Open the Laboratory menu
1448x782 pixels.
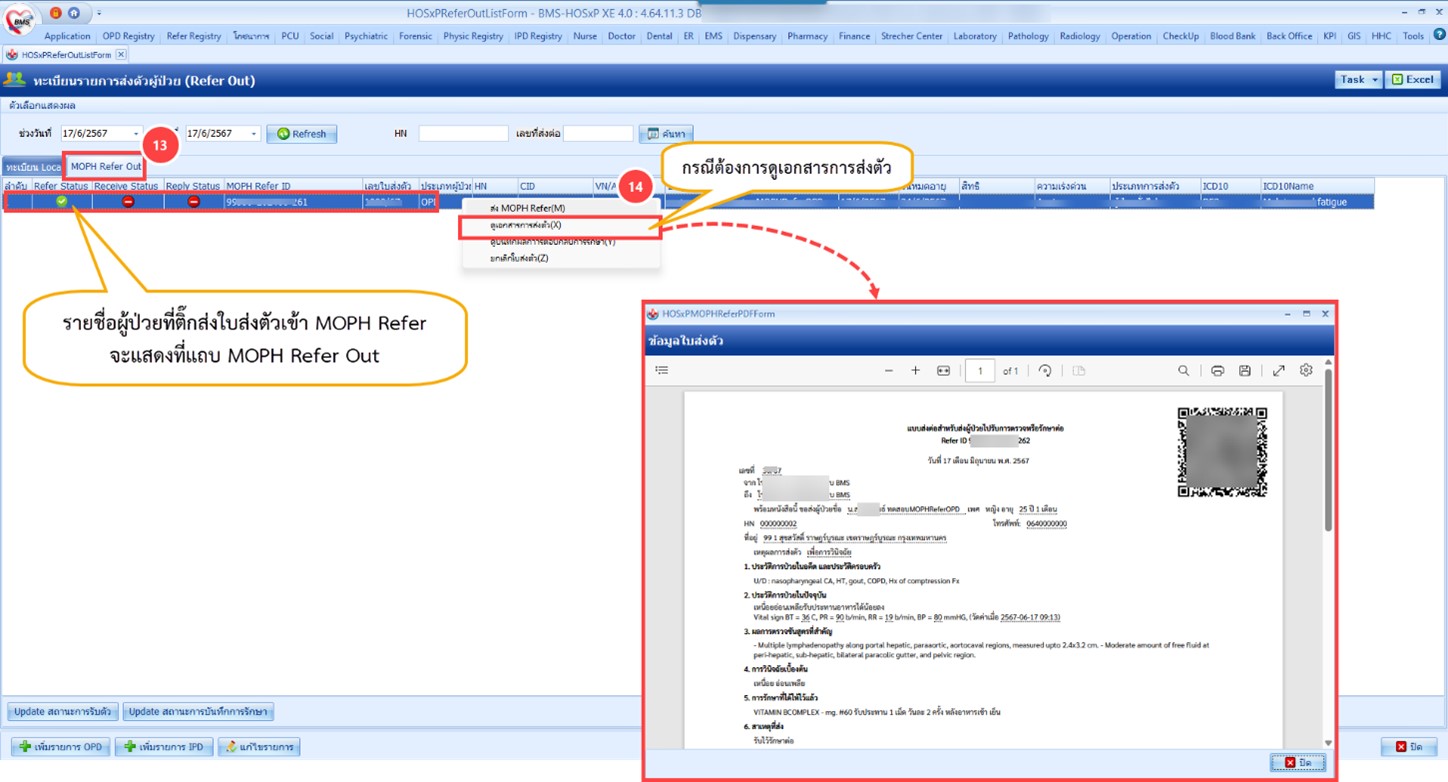974,36
